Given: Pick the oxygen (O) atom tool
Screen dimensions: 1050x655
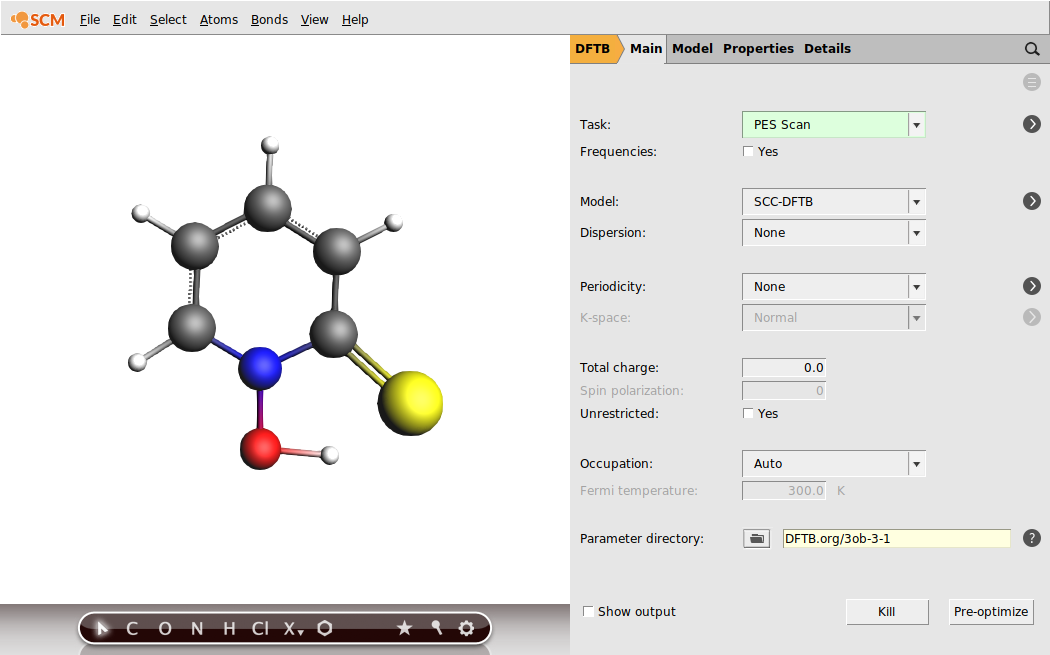Looking at the screenshot, I should click(165, 628).
